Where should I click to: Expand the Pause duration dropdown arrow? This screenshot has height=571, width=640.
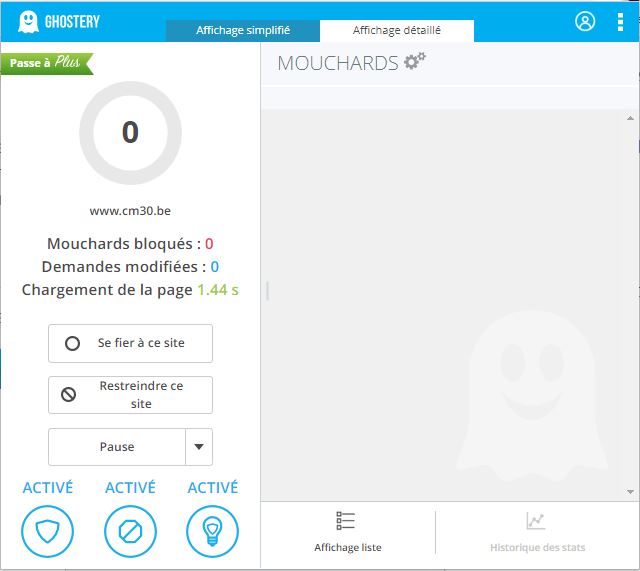pyautogui.click(x=199, y=447)
